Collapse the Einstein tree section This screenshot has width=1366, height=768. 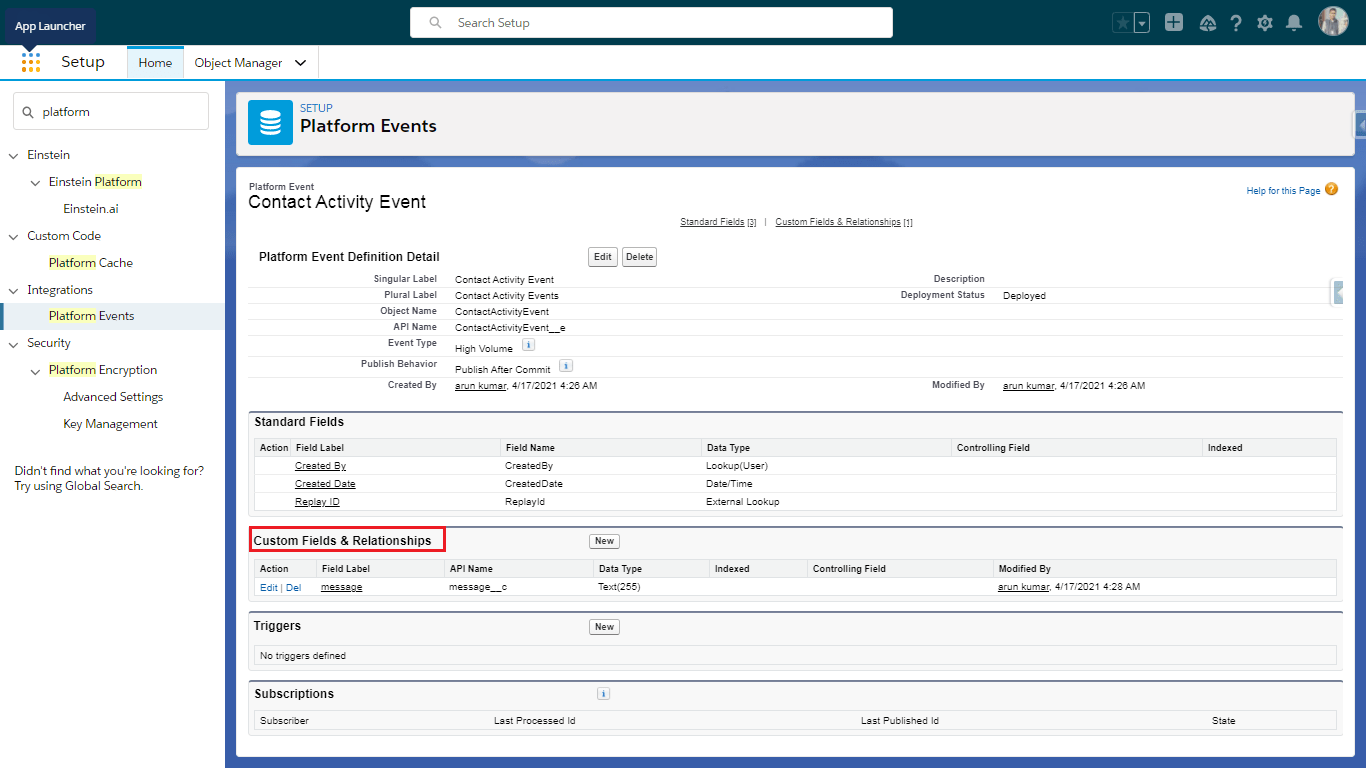click(x=14, y=155)
